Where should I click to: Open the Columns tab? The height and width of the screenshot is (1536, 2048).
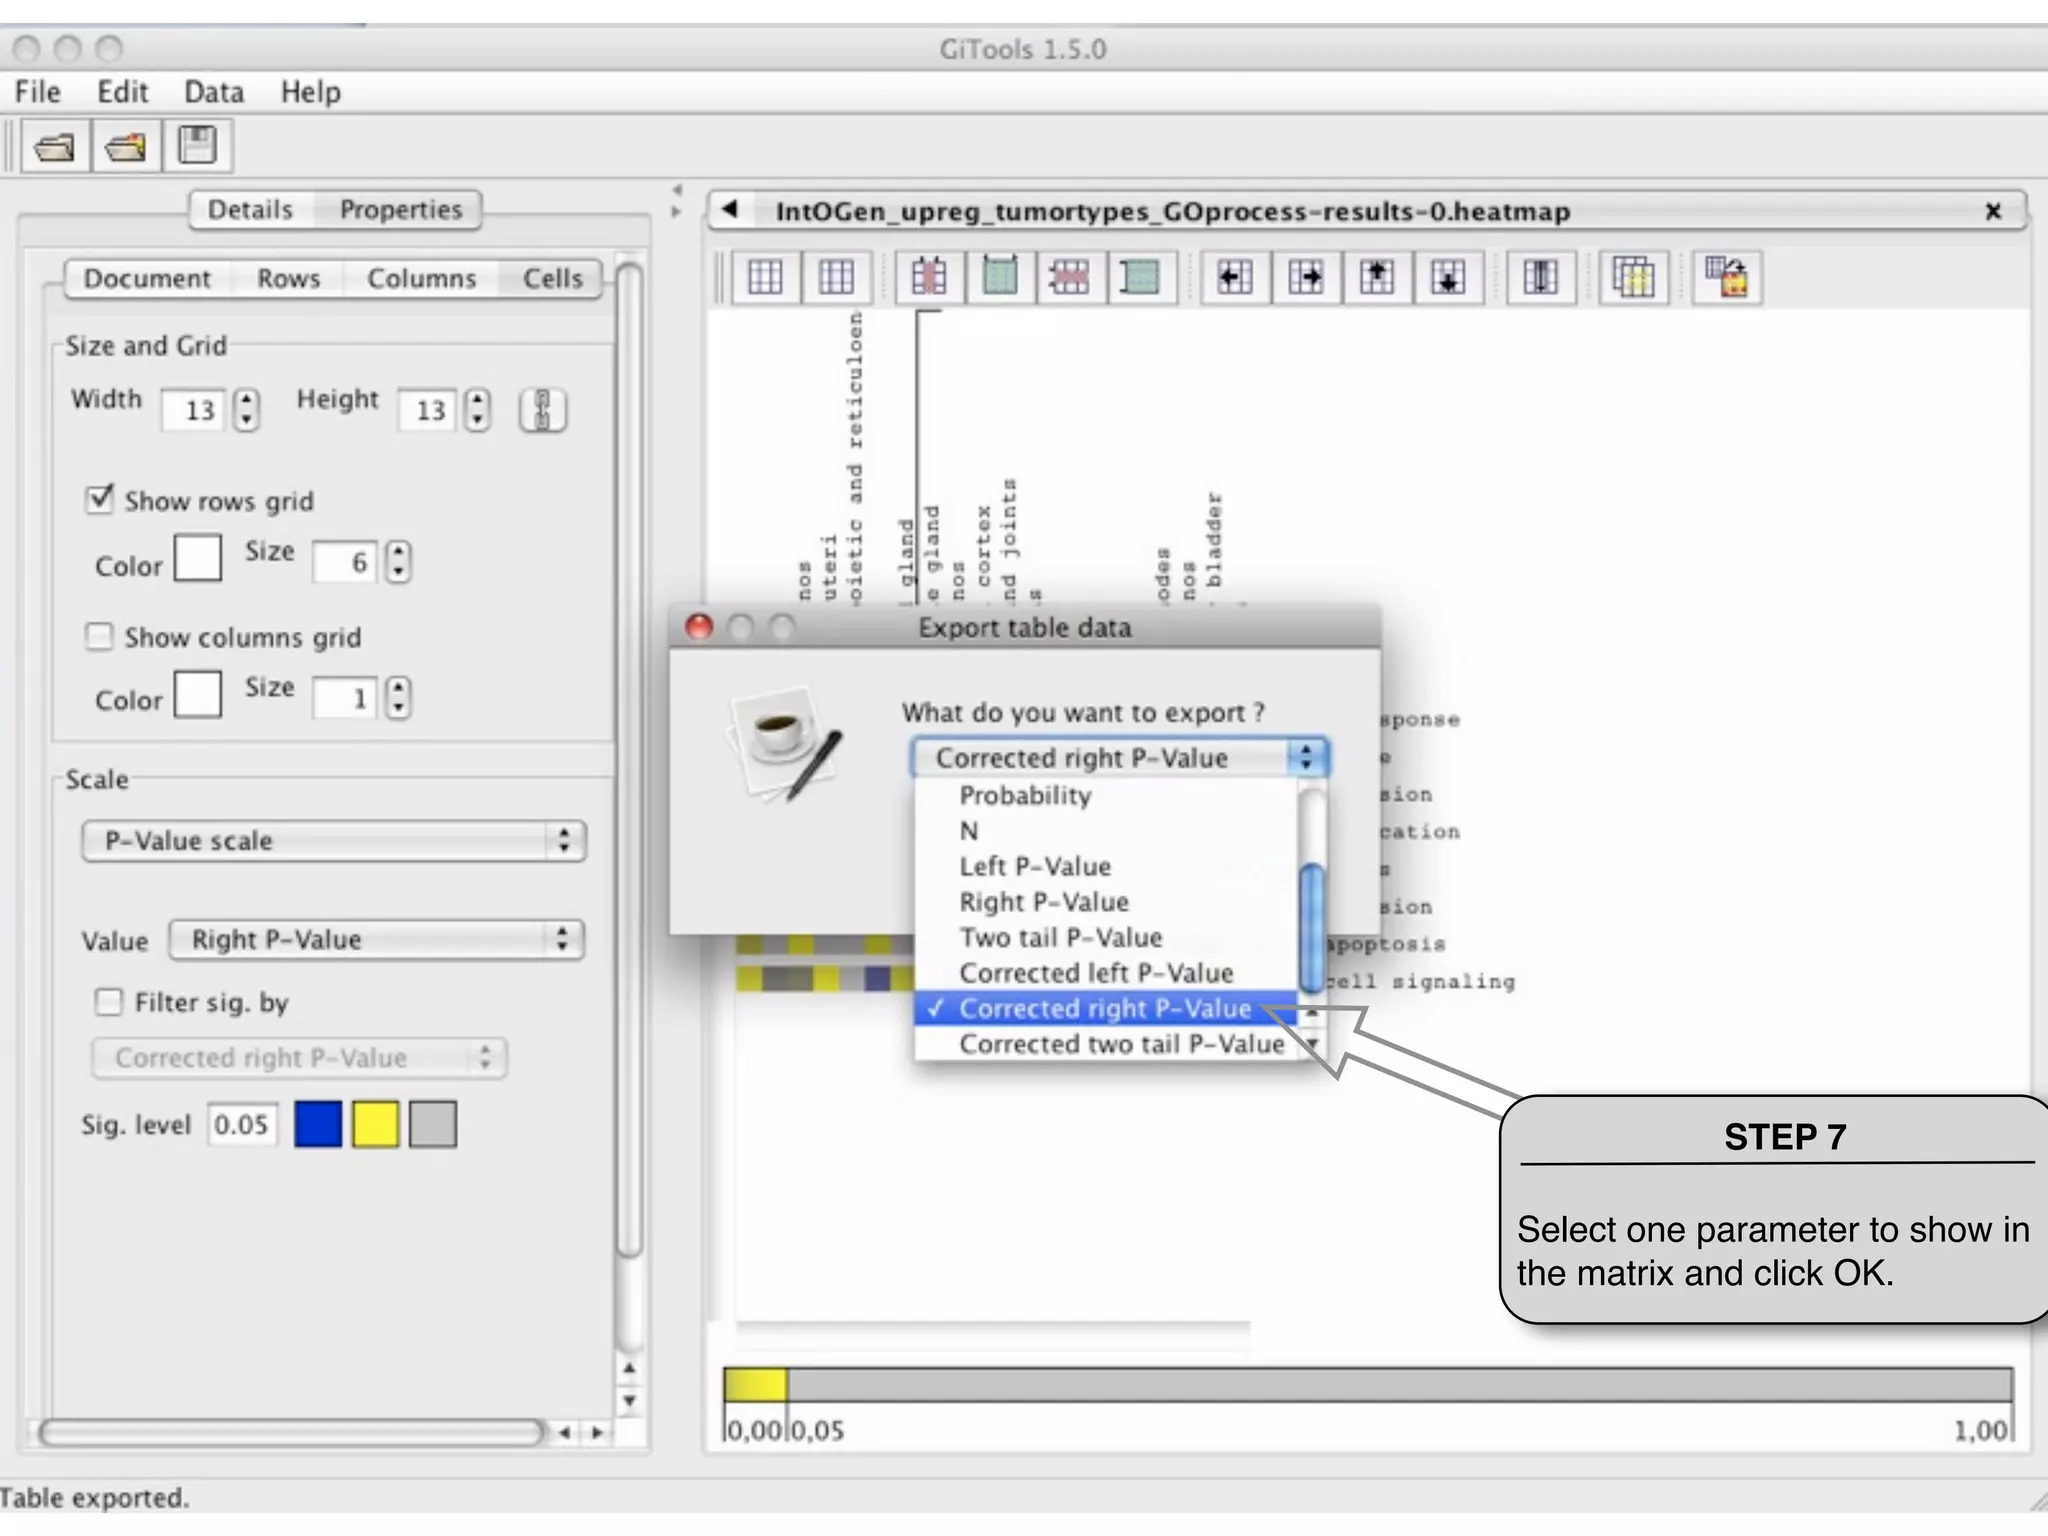click(x=421, y=278)
